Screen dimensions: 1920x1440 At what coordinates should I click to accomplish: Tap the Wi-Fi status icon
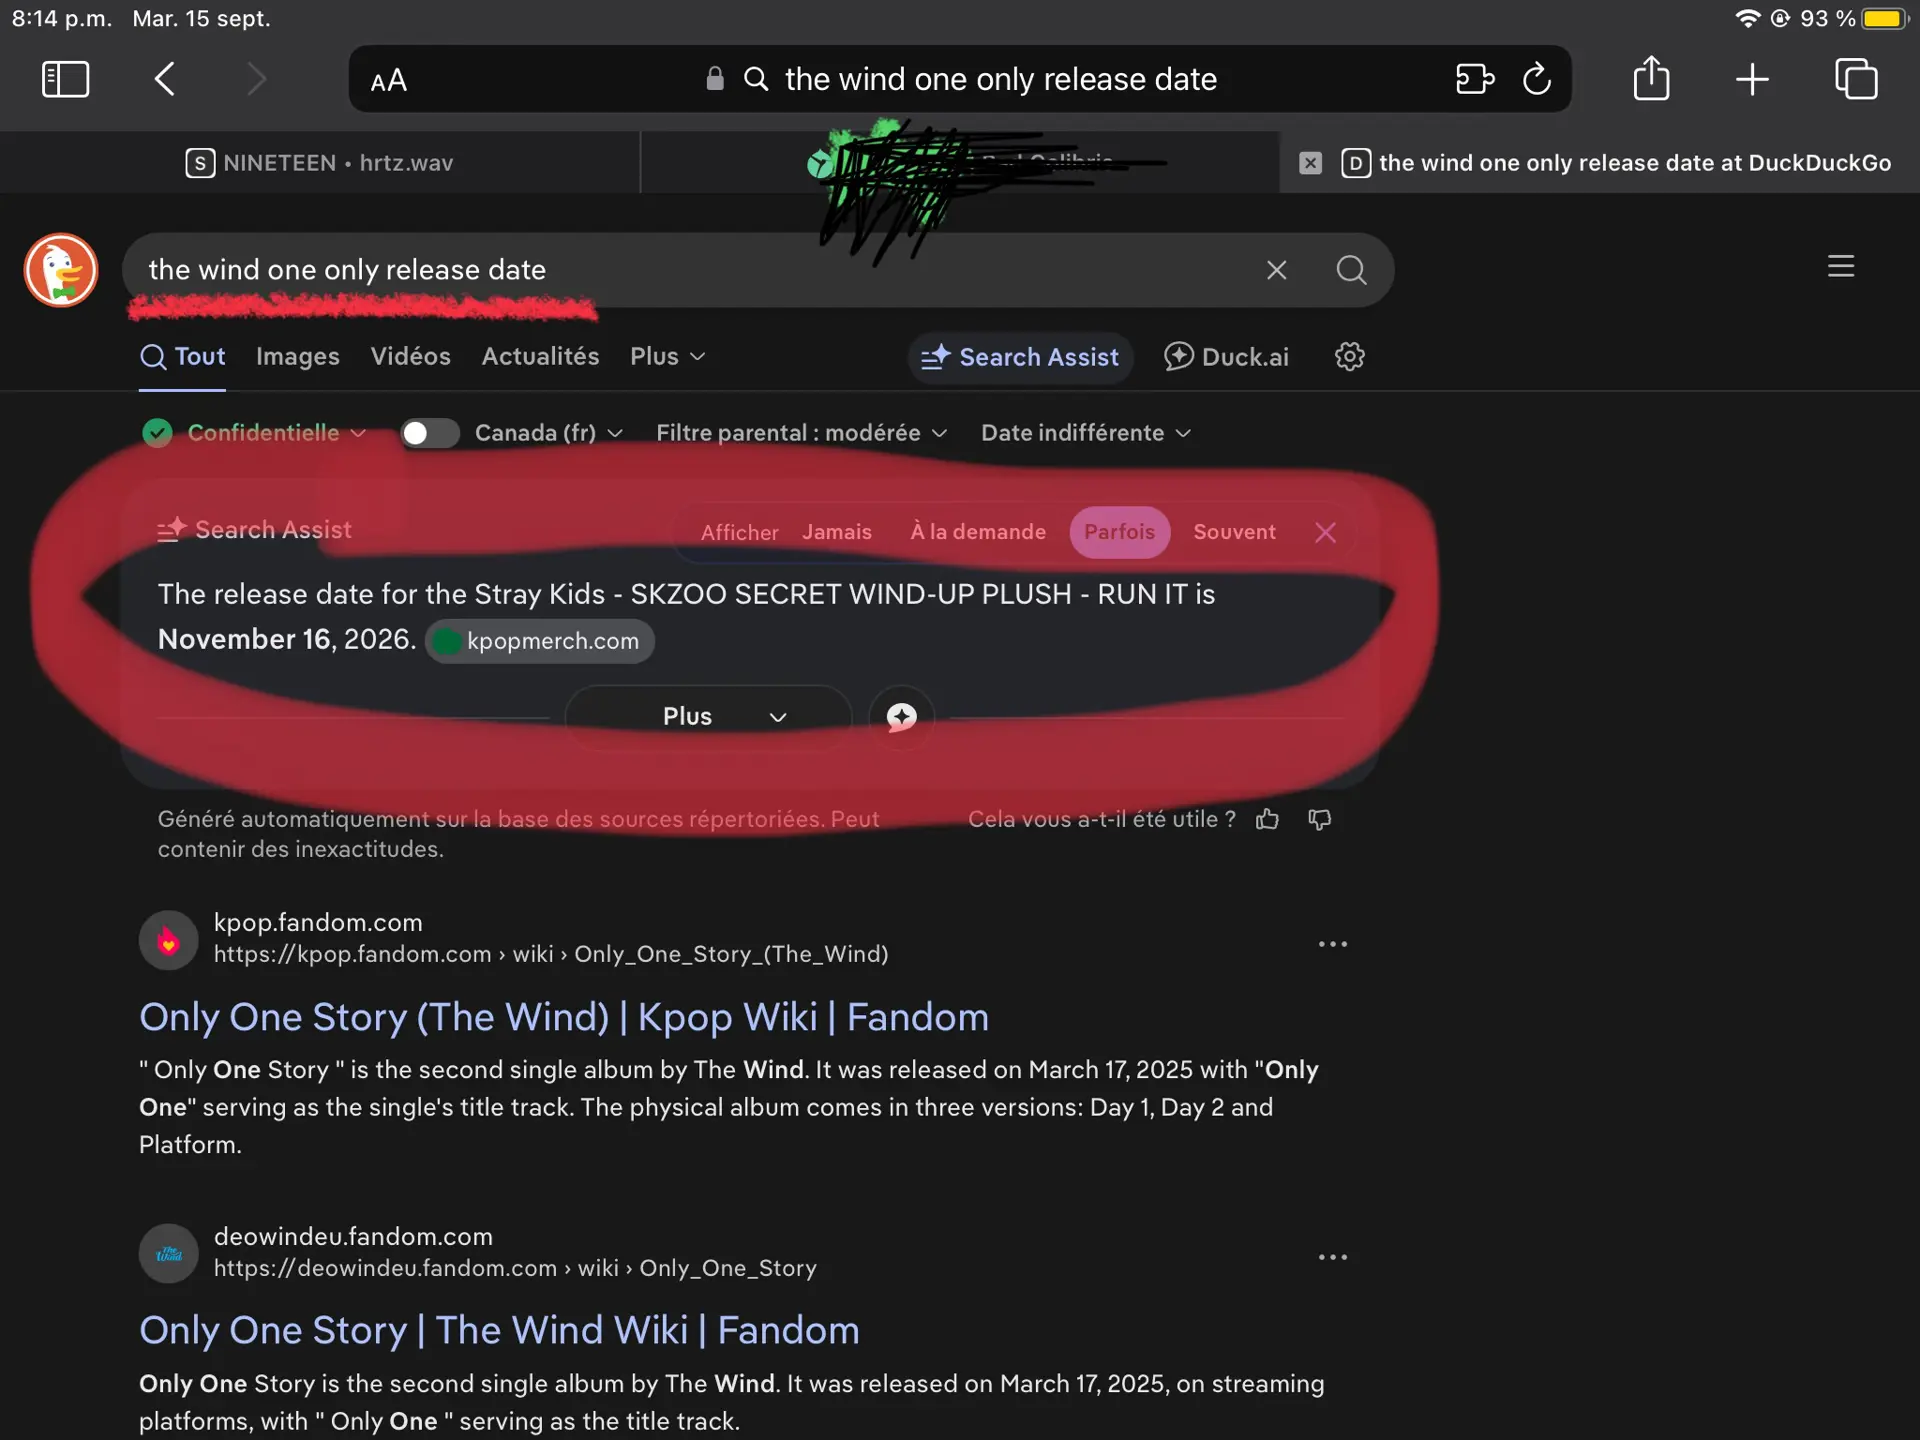click(1747, 19)
